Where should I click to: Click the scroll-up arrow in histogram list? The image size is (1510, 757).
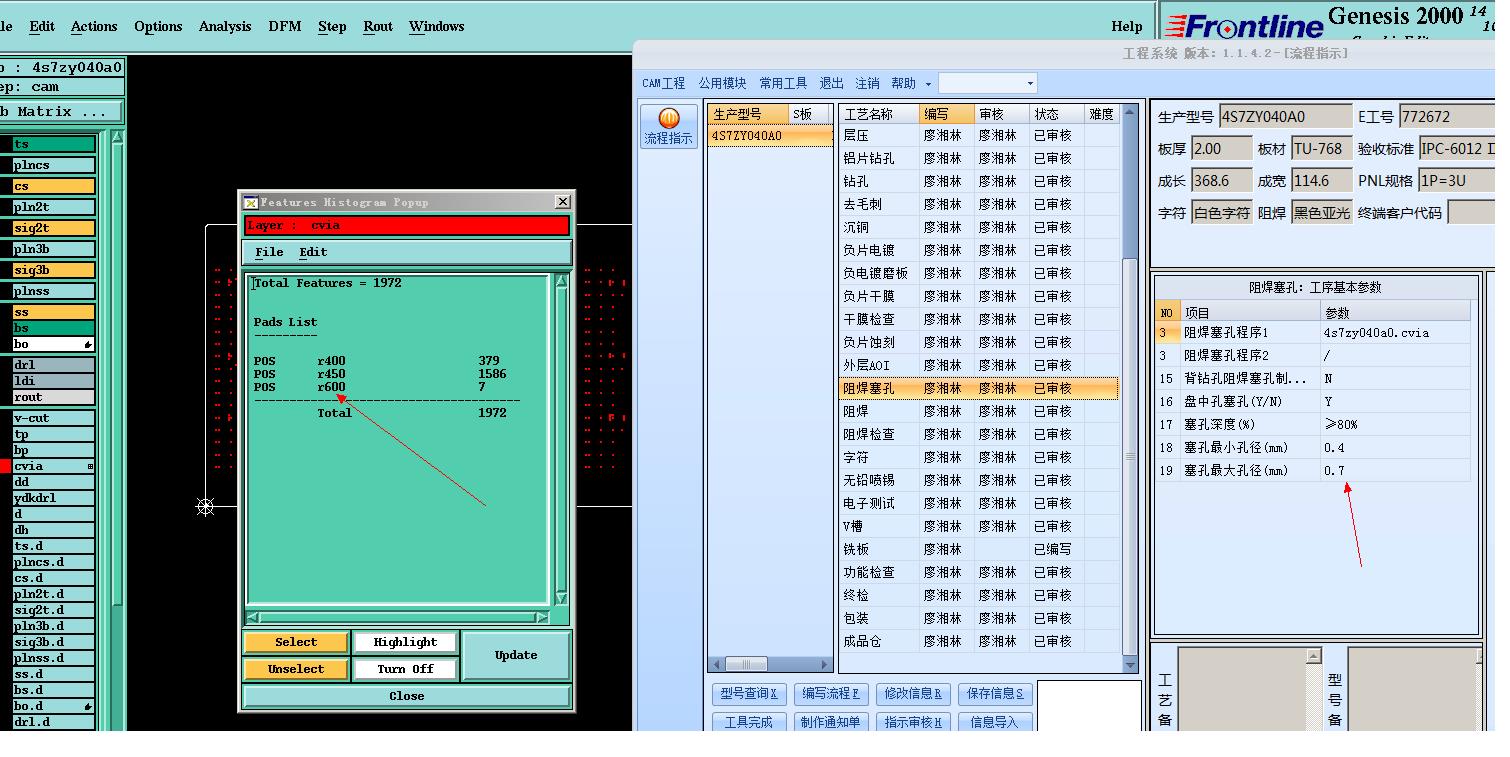coord(562,282)
